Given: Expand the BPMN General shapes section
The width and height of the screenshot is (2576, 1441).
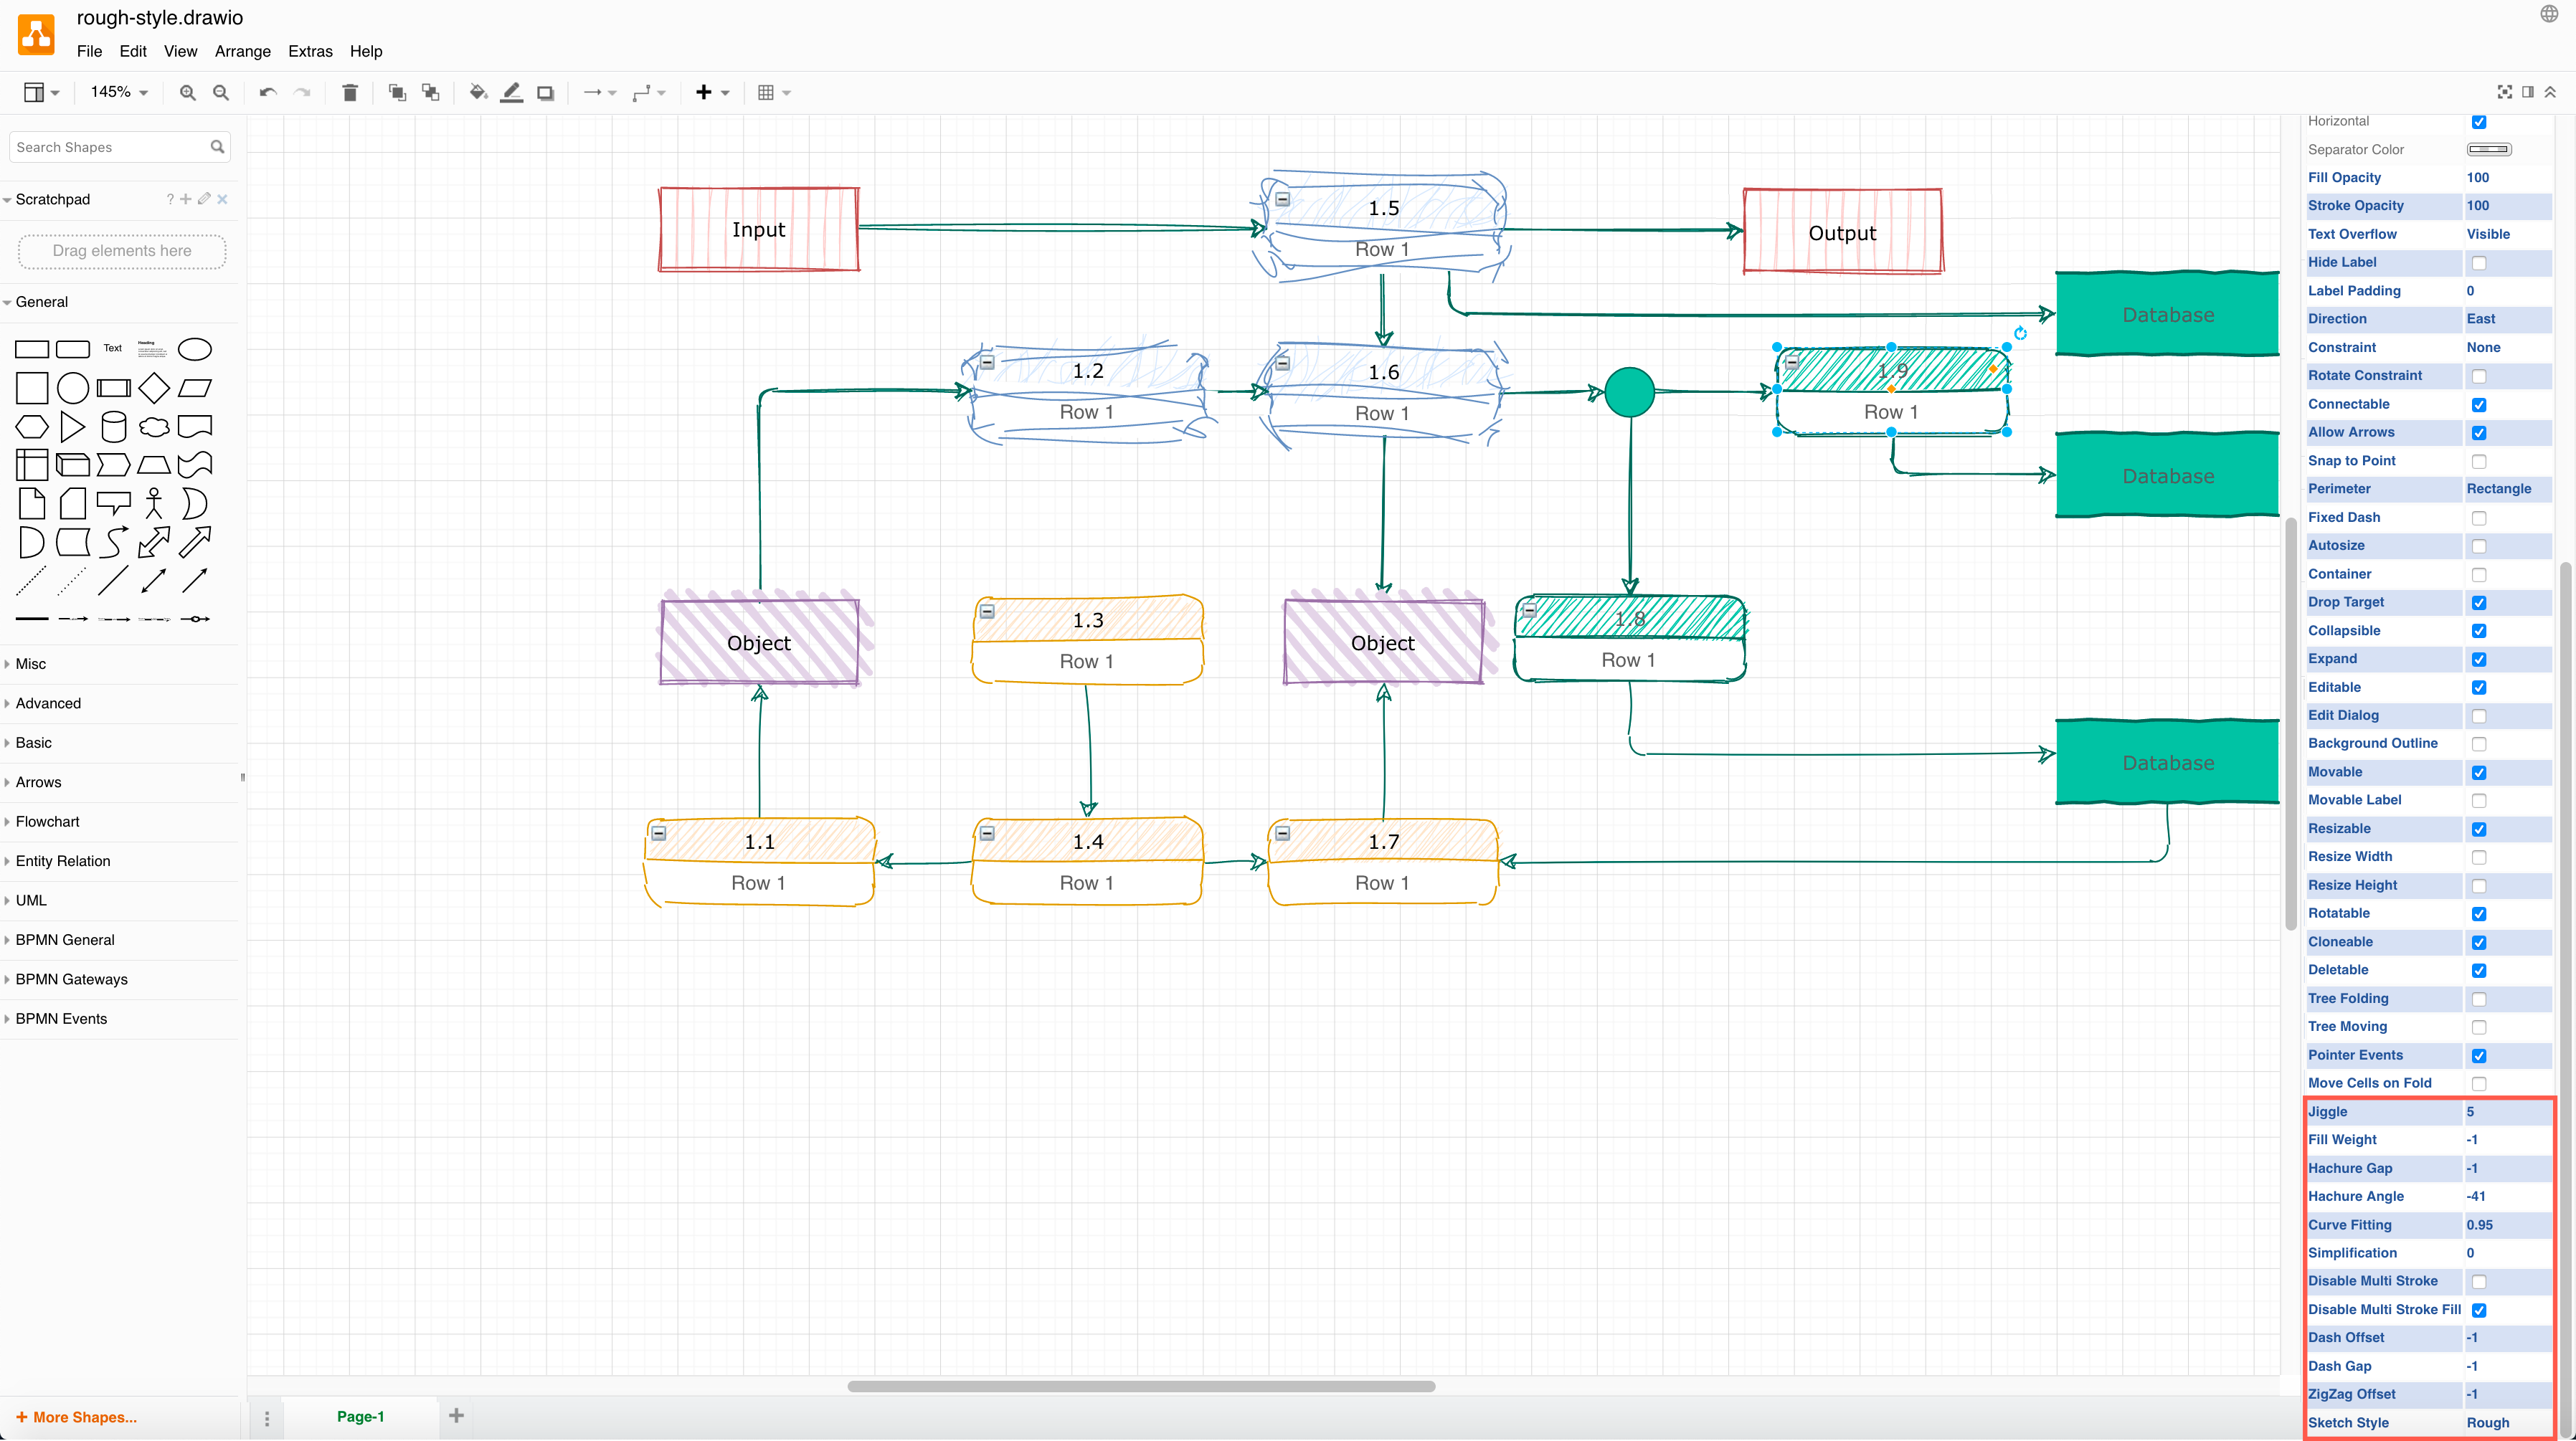Looking at the screenshot, I should click(x=64, y=939).
